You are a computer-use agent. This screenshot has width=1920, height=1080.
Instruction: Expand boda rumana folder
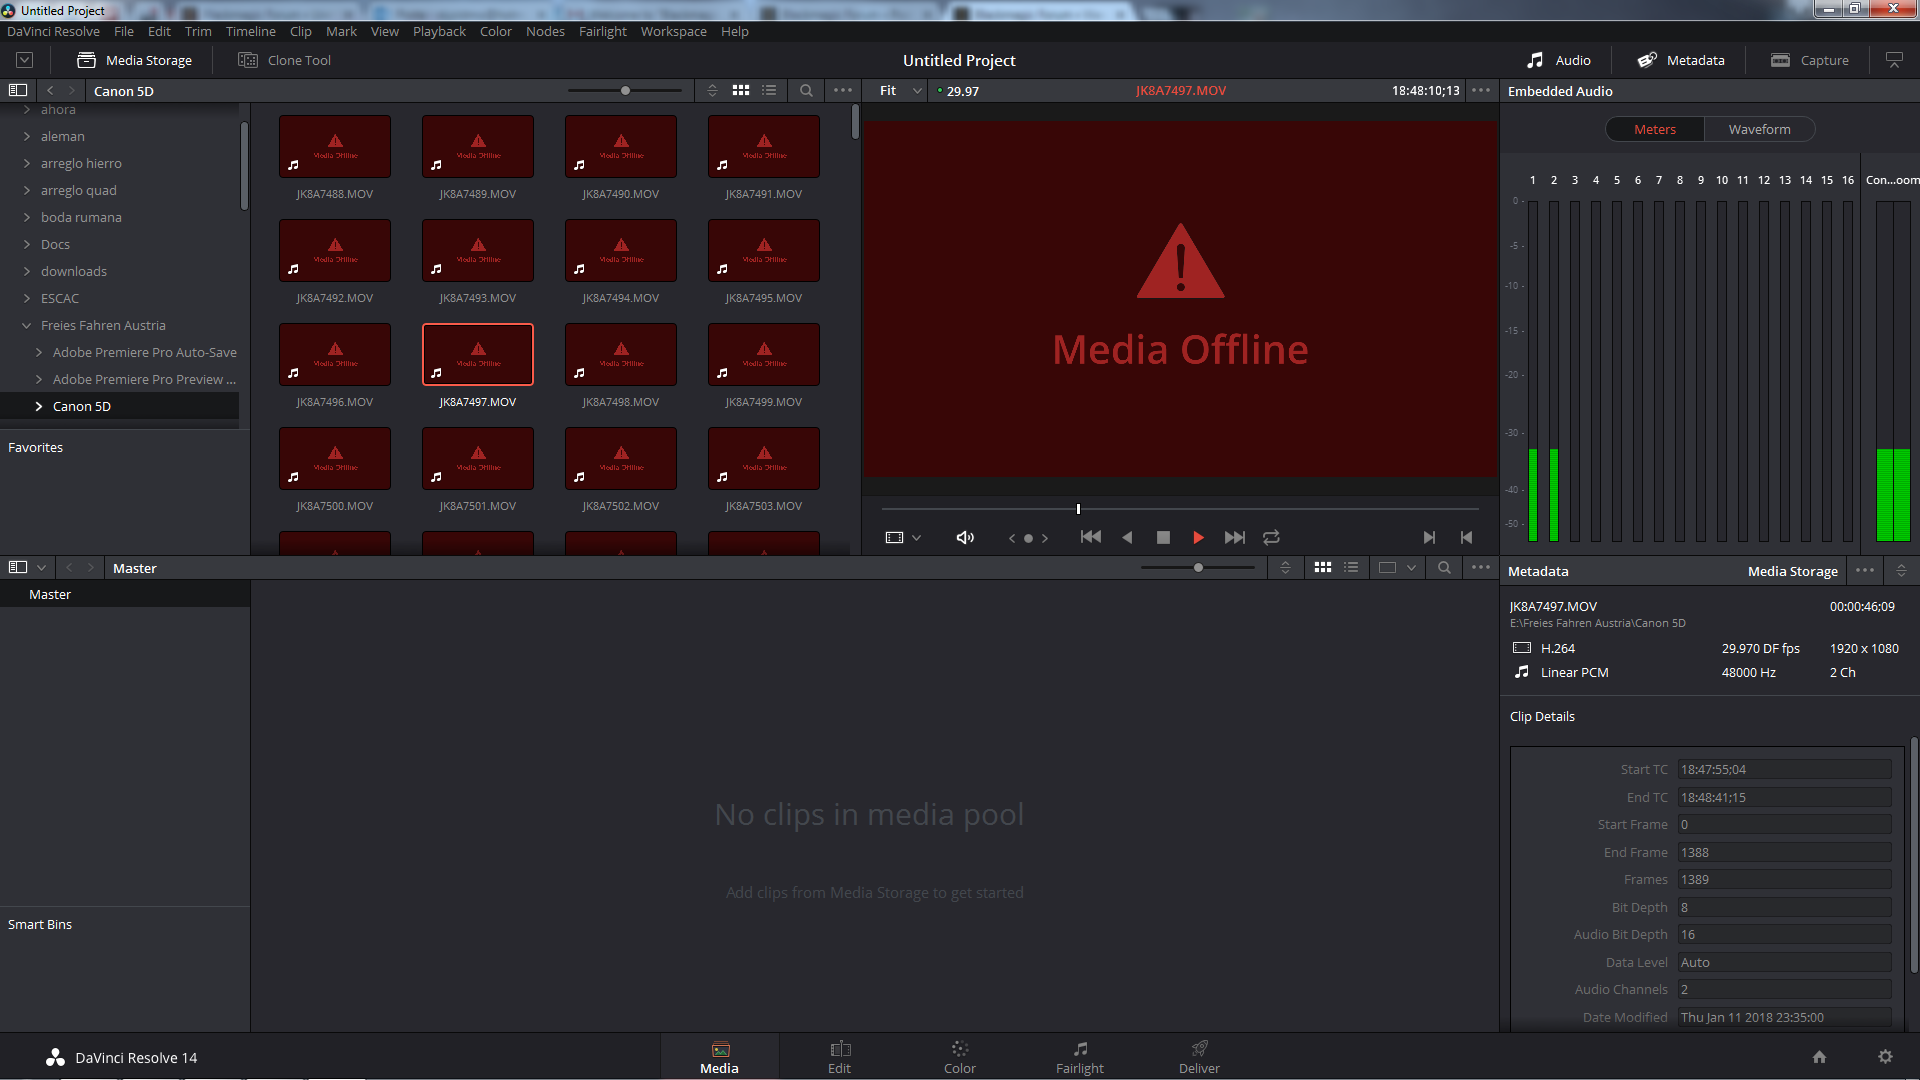pos(27,217)
